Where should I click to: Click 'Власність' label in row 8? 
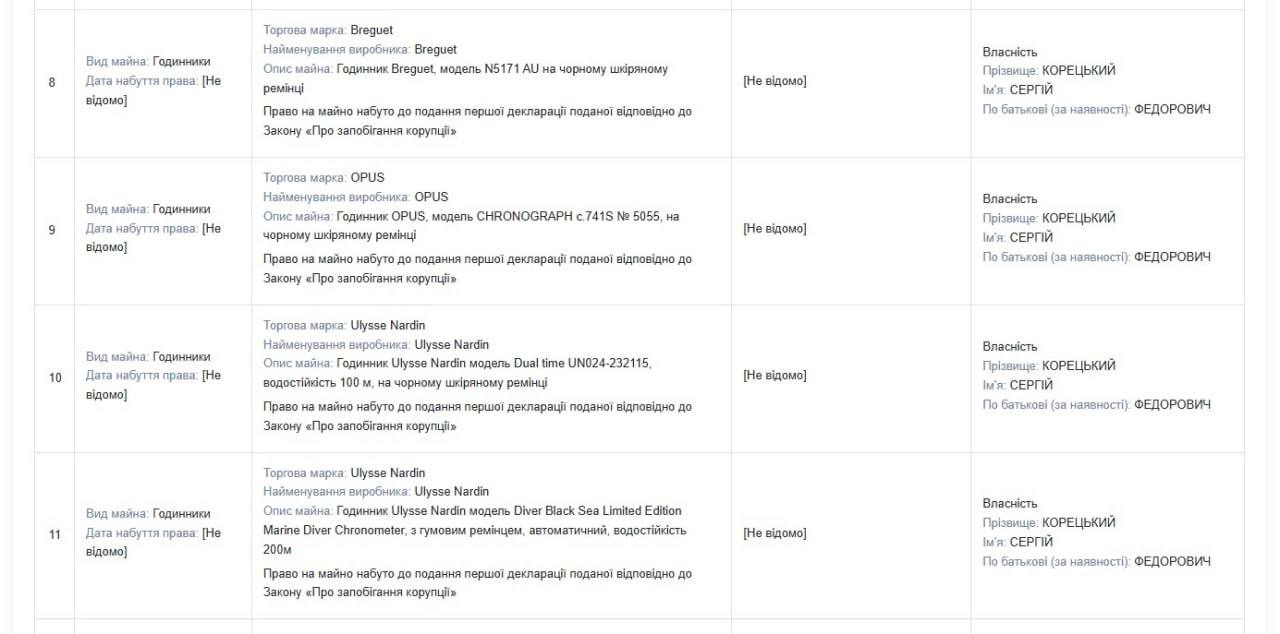tap(1009, 52)
